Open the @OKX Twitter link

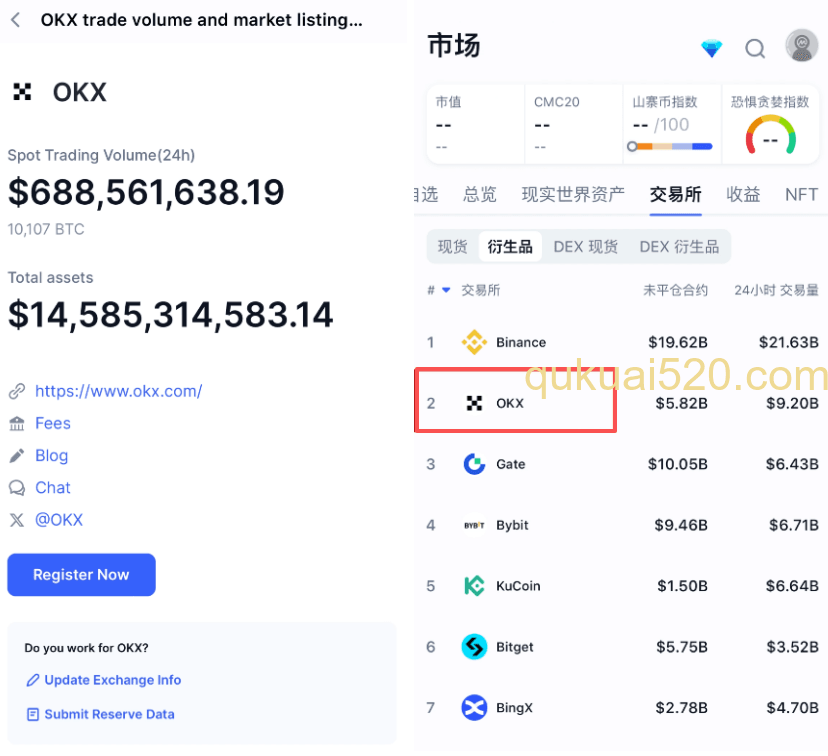[59, 520]
